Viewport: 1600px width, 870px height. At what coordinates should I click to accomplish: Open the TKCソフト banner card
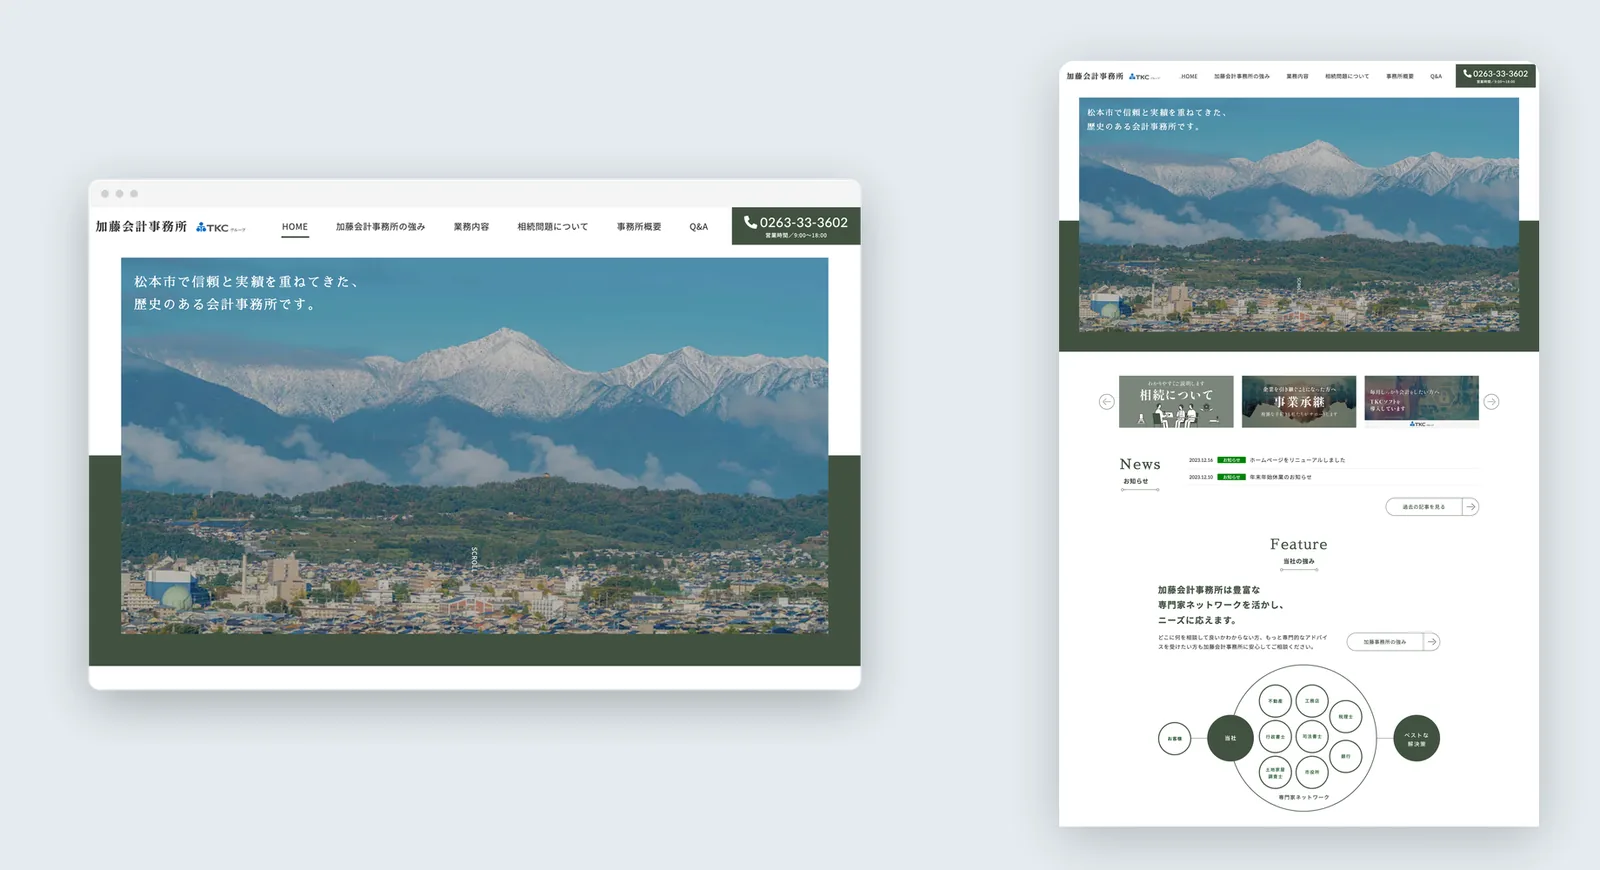[x=1421, y=402]
